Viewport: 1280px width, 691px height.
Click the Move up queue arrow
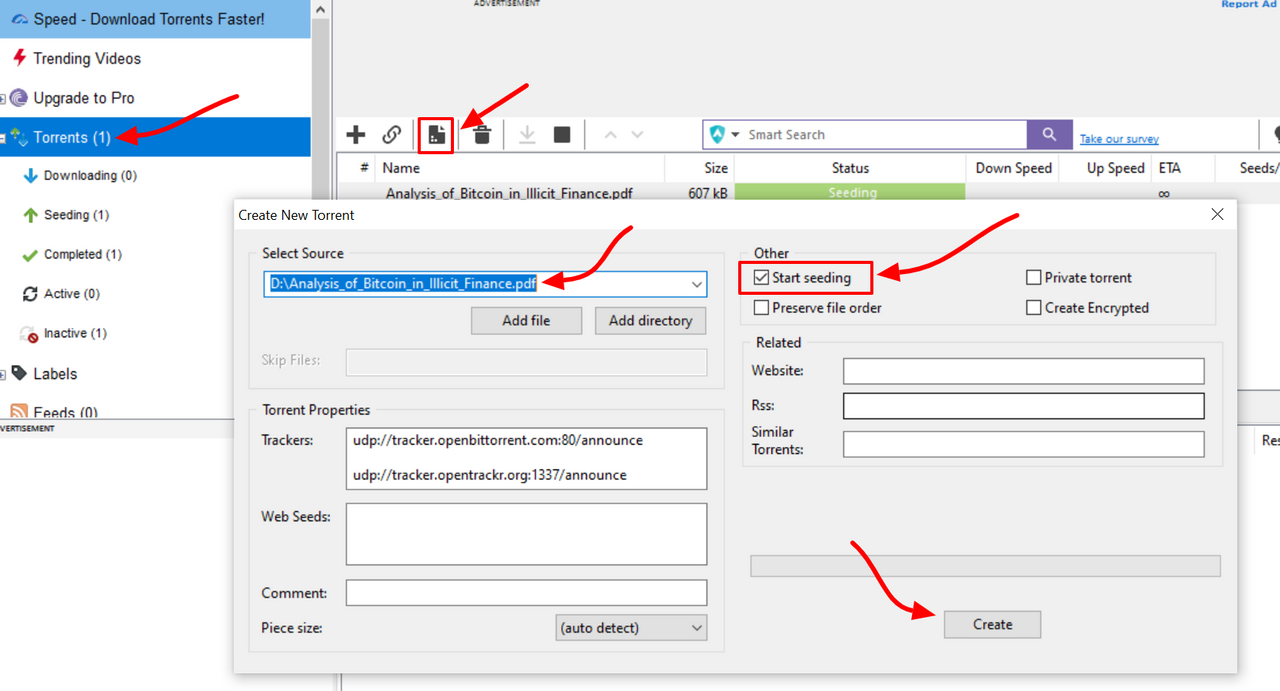[610, 134]
